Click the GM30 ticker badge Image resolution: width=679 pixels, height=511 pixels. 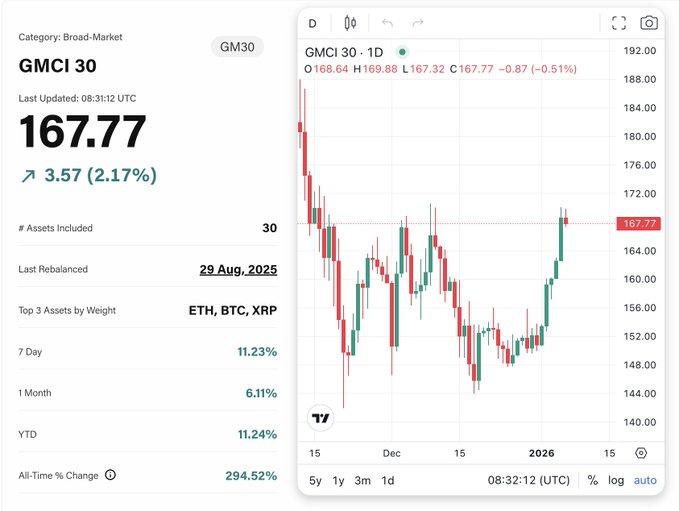(235, 47)
